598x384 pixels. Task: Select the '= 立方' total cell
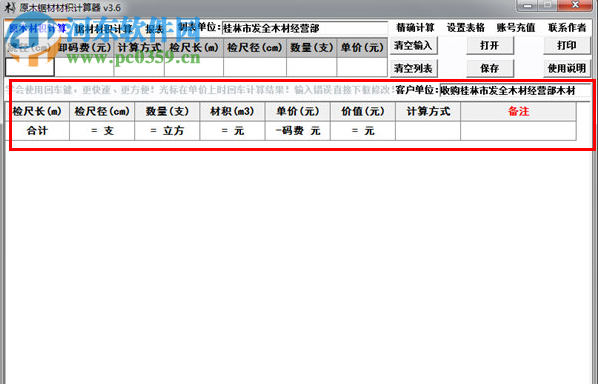point(167,131)
